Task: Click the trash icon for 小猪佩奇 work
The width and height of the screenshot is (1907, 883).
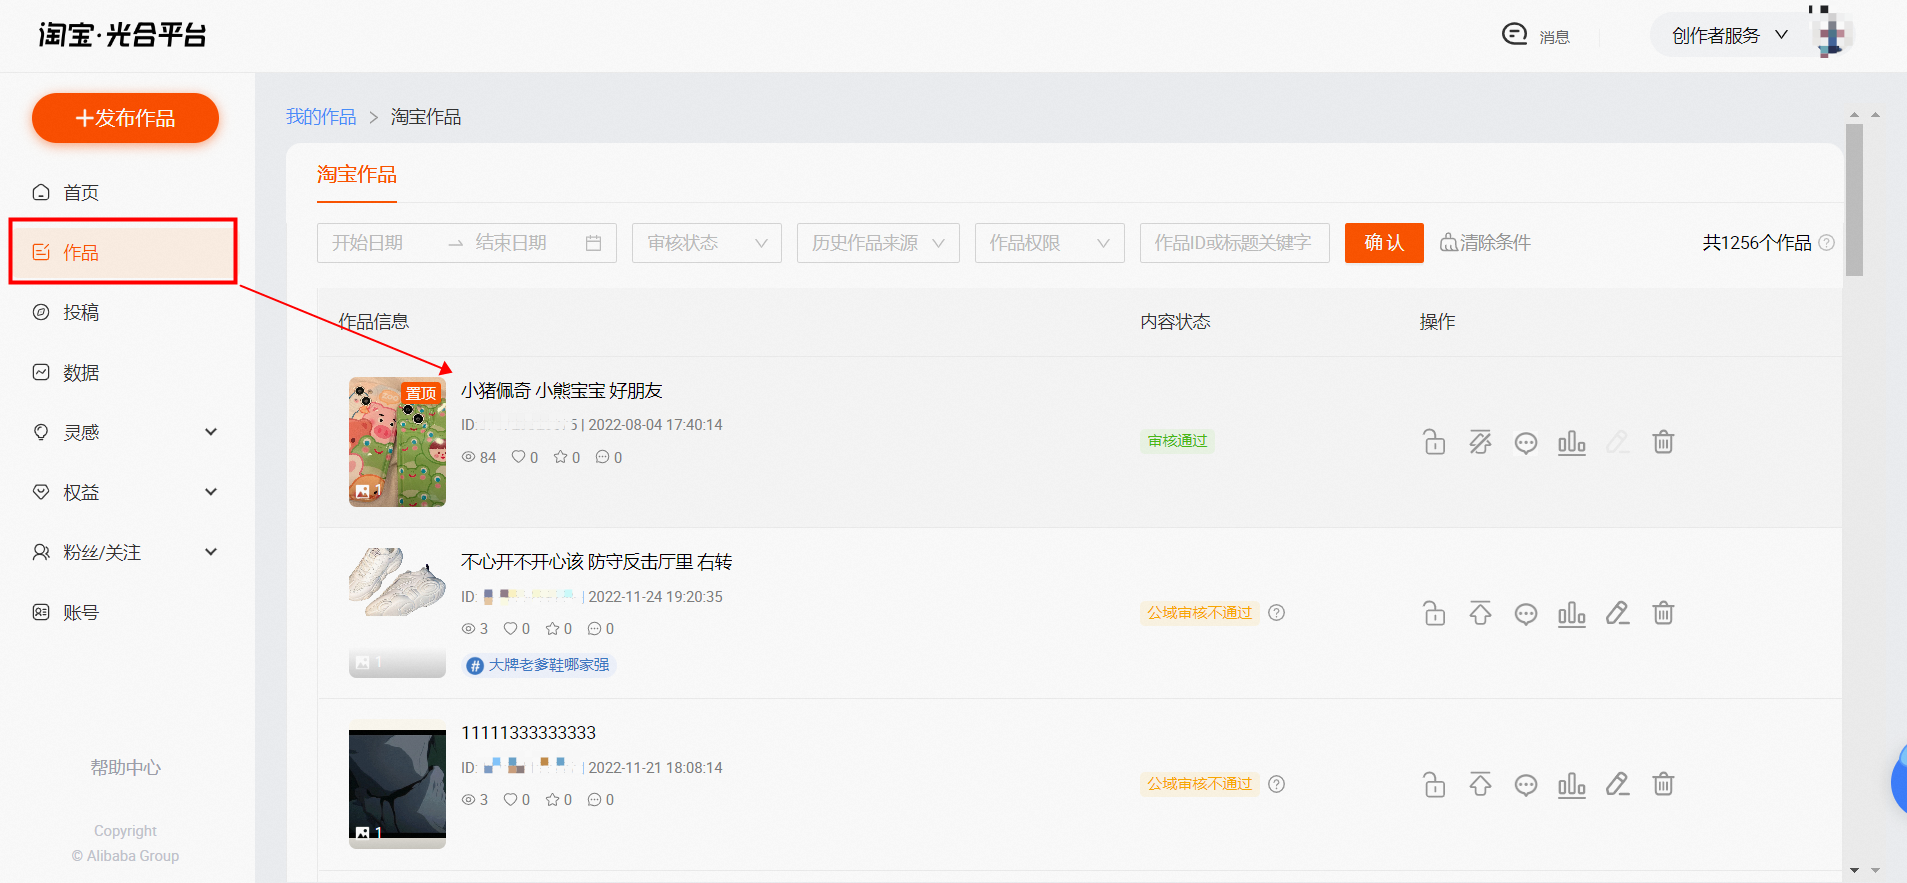Action: (x=1663, y=442)
